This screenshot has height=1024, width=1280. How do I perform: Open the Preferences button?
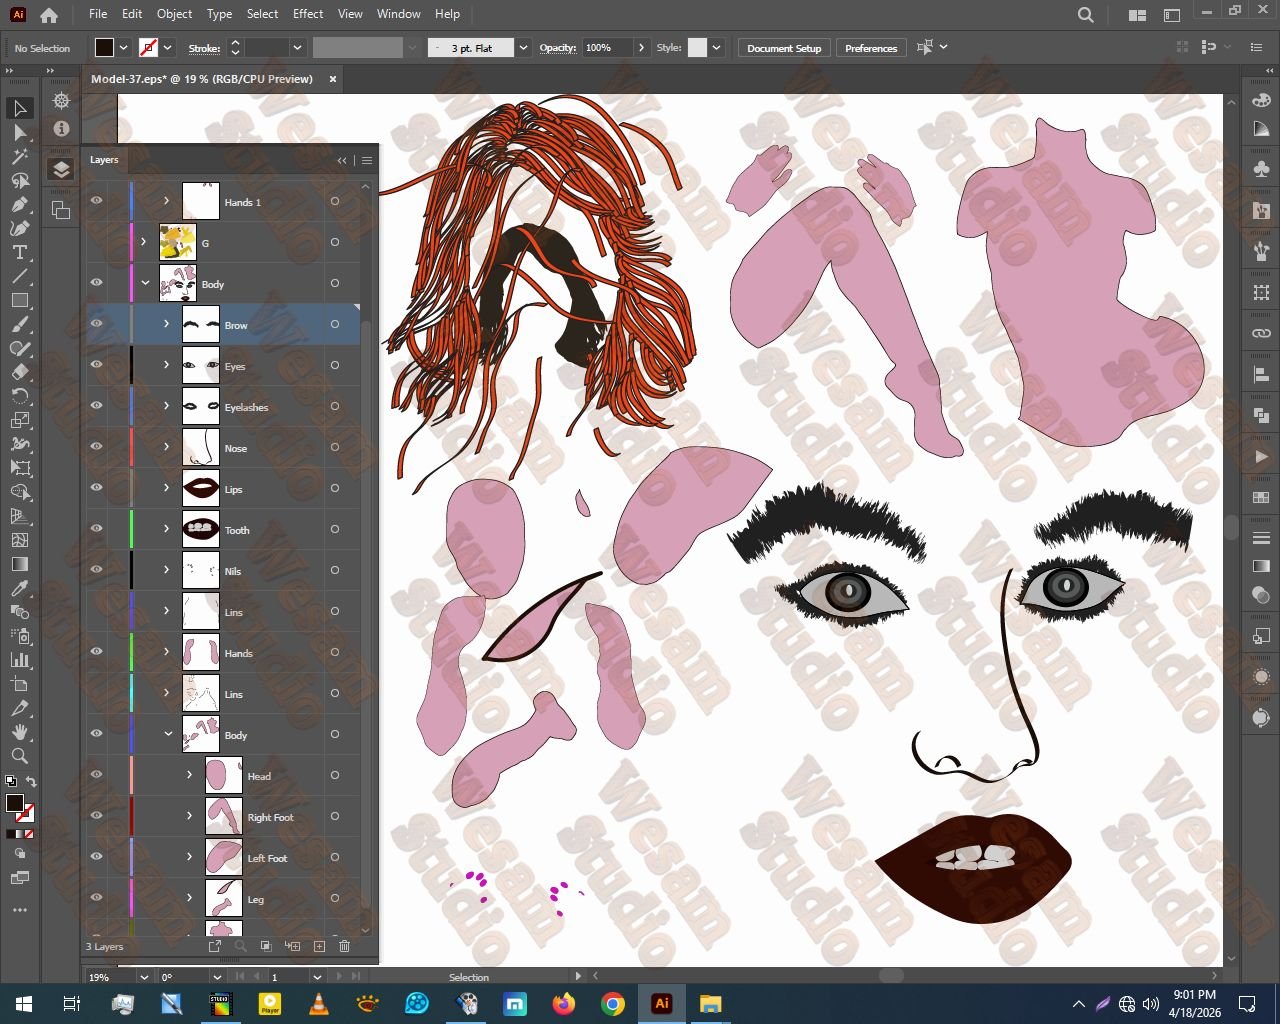tap(871, 48)
